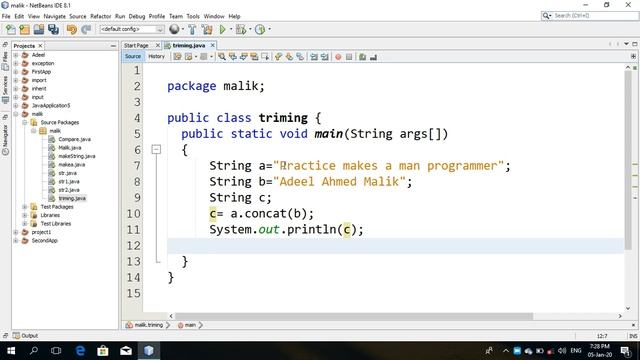Screen dimensions: 640x360
Task: Toggle Rectangular Selection in editor toolbar
Action: click(x=265, y=57)
